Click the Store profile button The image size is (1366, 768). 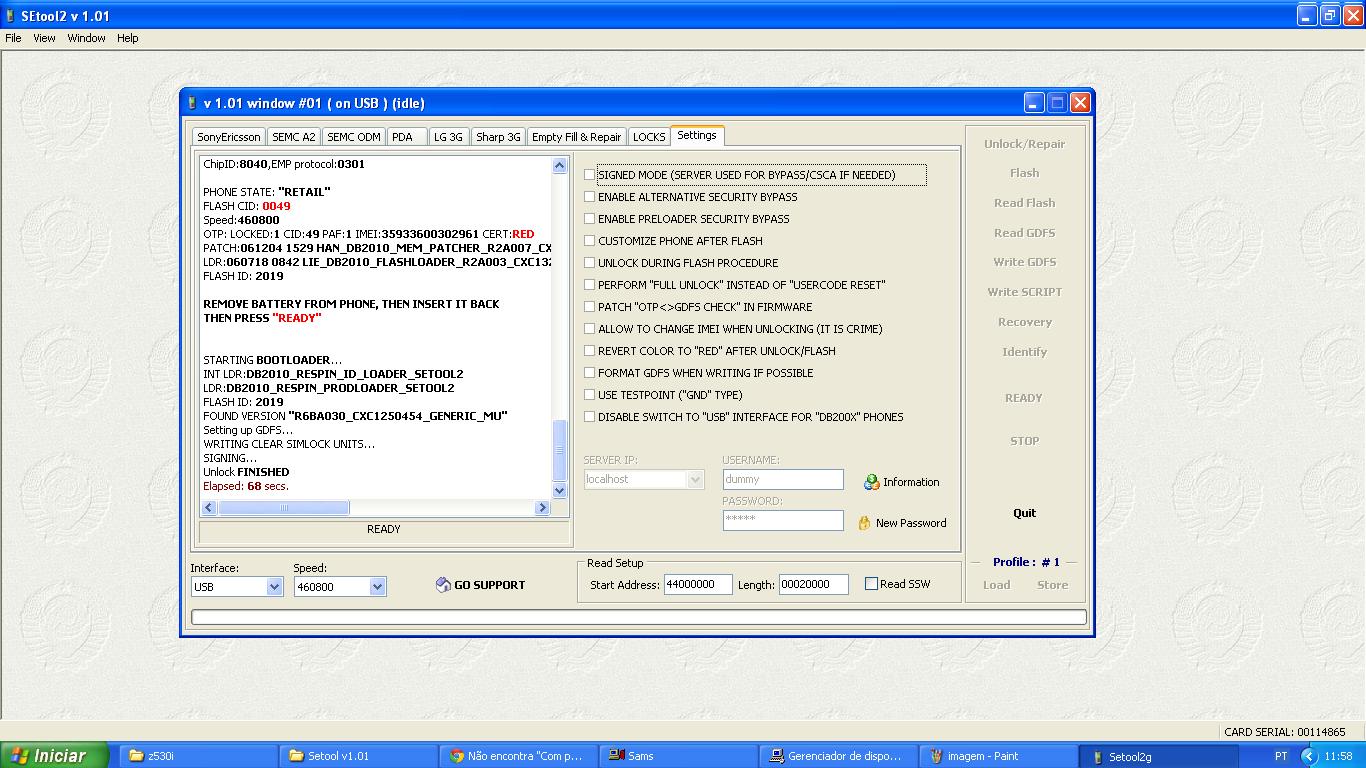point(1052,585)
